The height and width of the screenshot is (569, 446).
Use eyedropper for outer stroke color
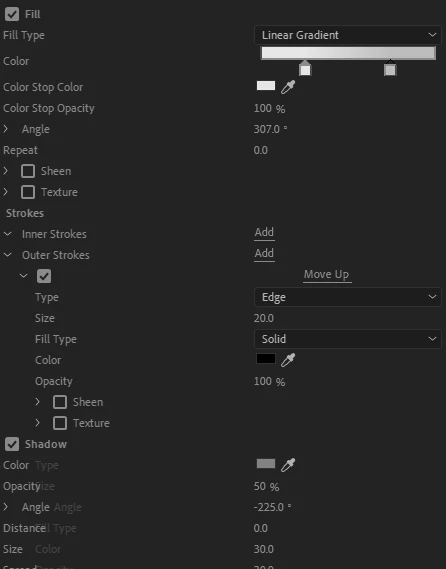point(288,360)
